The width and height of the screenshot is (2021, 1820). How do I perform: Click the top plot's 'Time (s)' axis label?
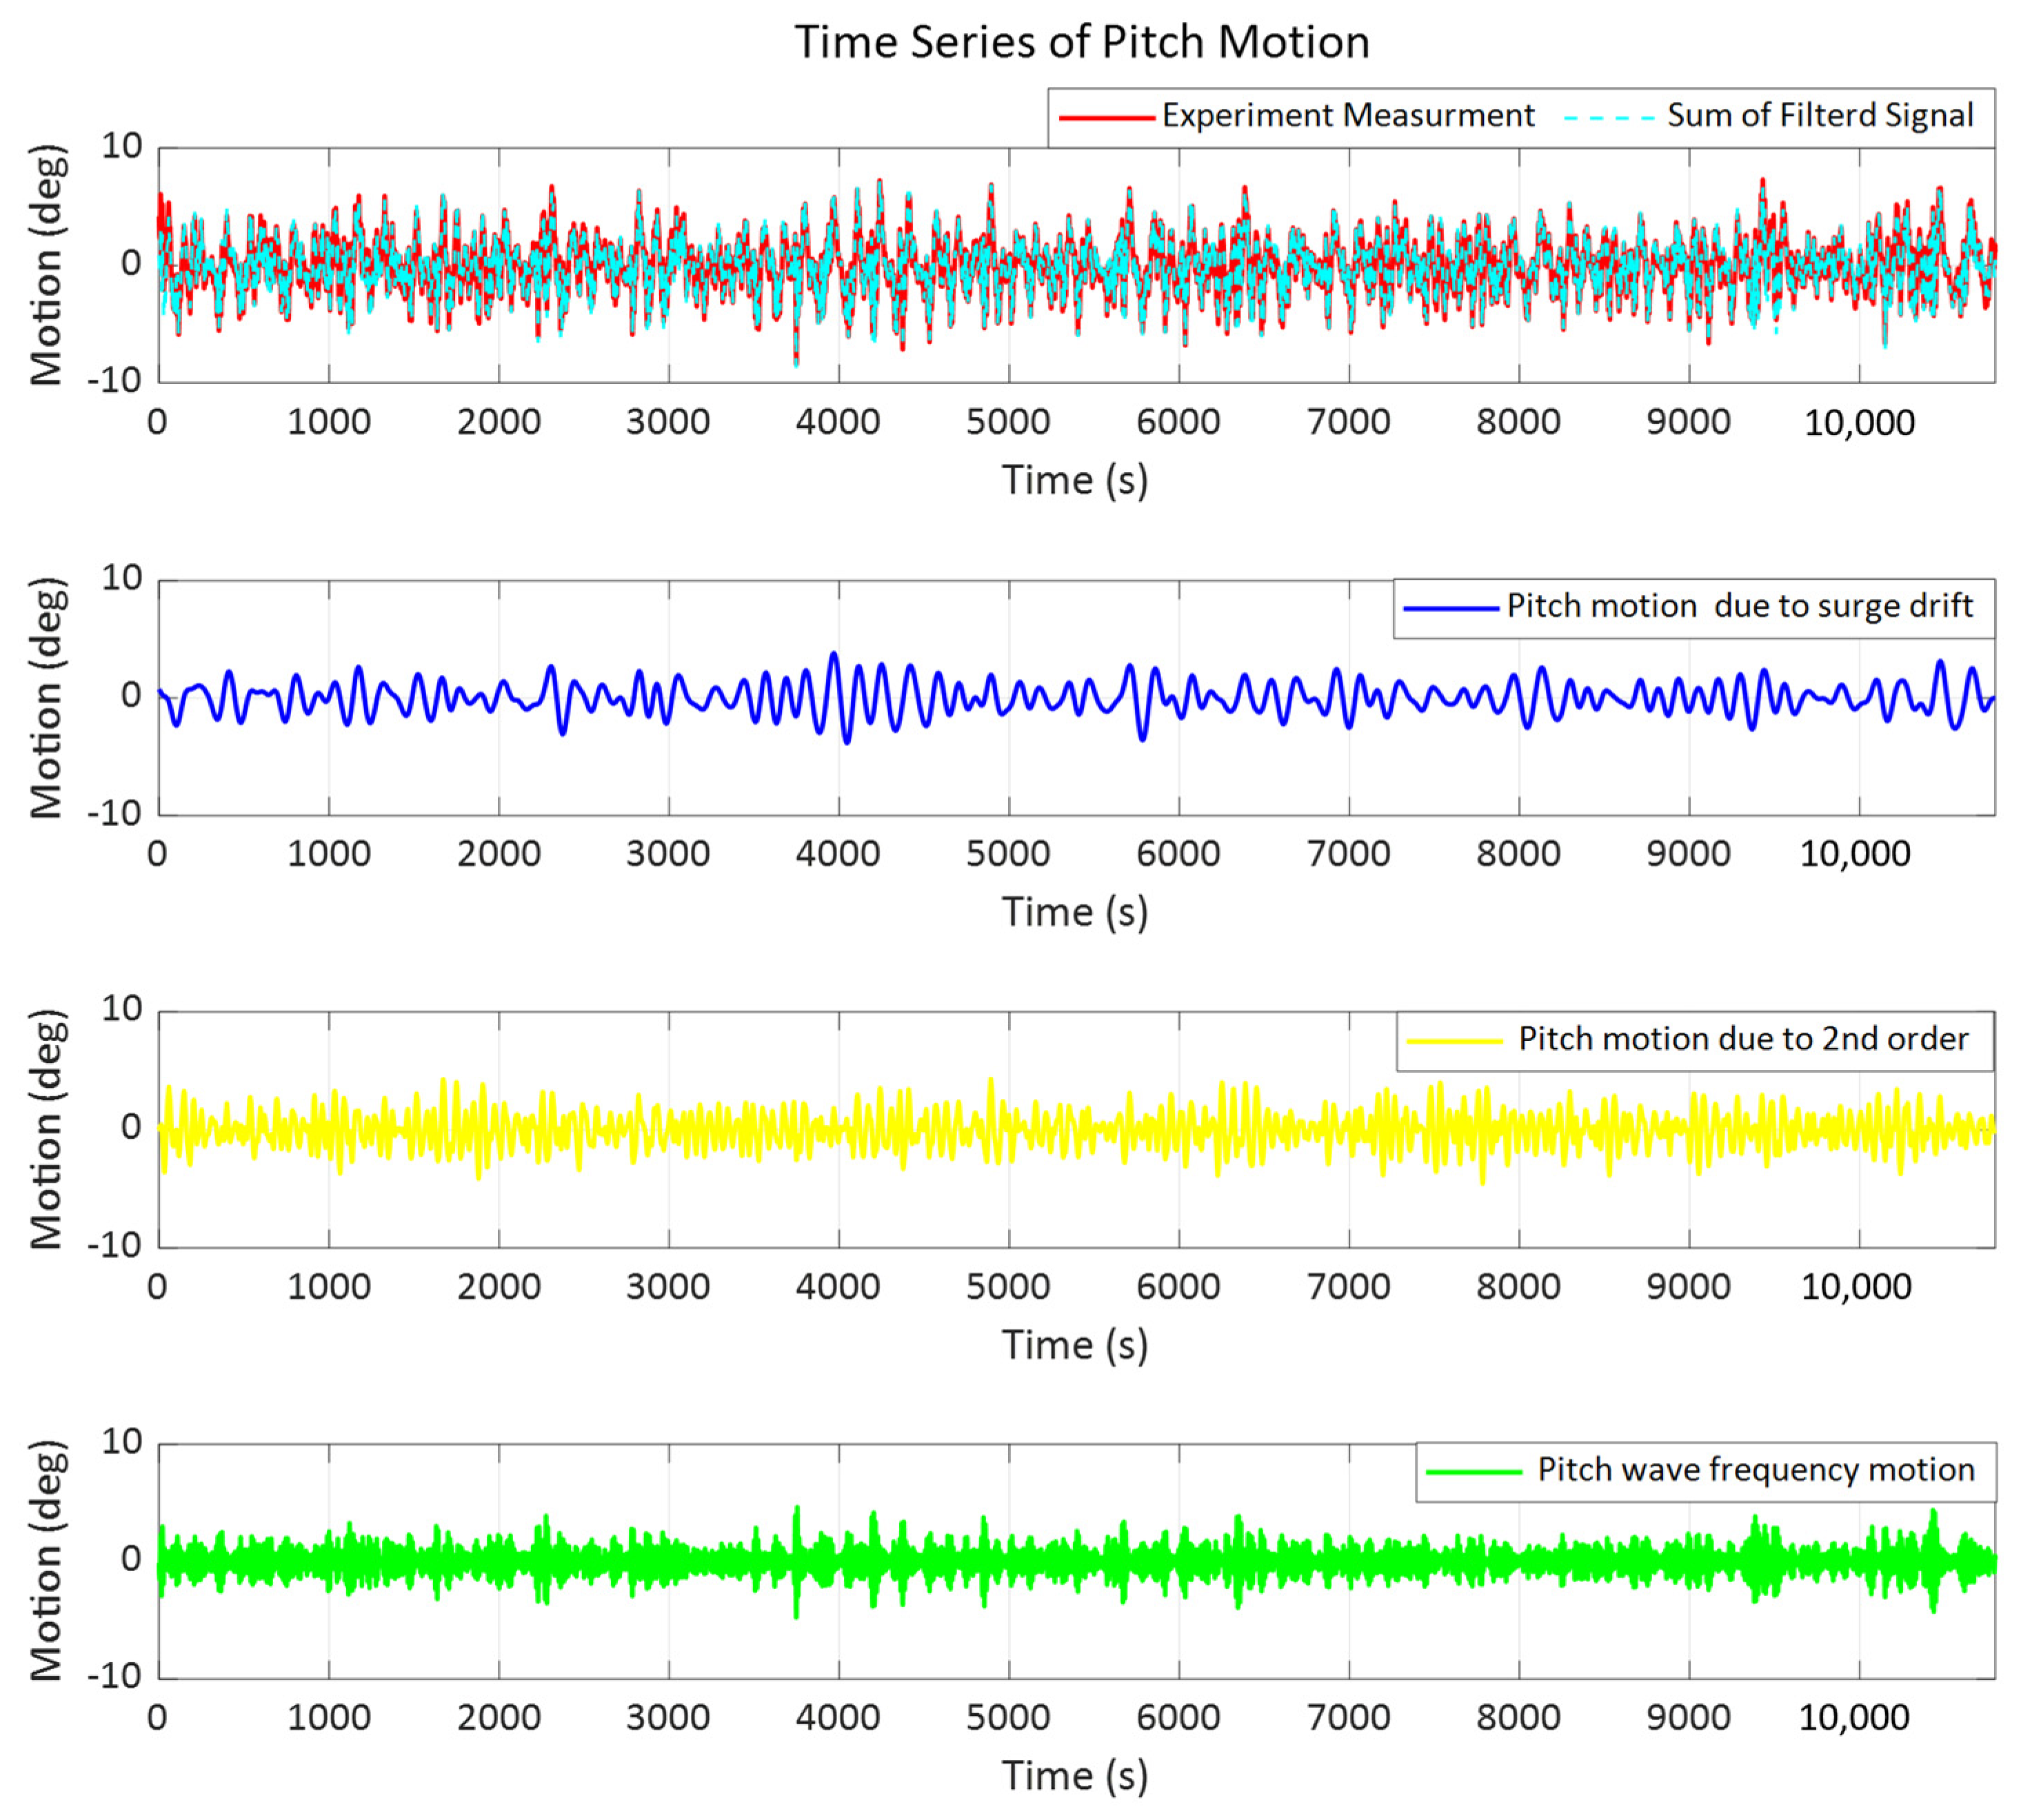[x=1075, y=481]
